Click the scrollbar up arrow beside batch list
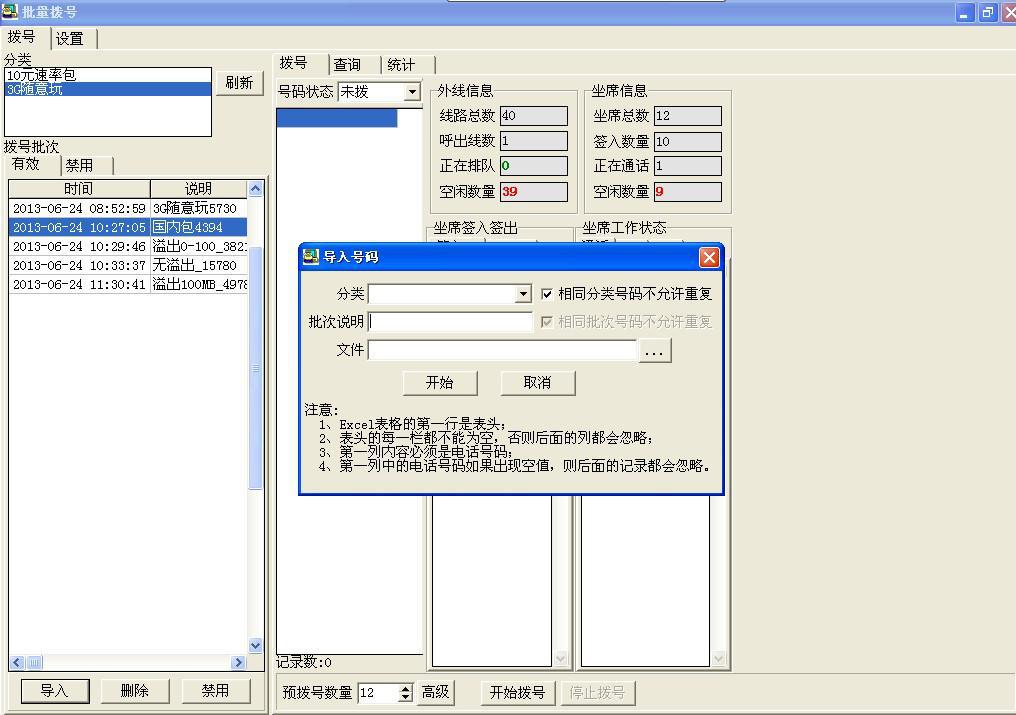The image size is (1016, 715). click(254, 189)
